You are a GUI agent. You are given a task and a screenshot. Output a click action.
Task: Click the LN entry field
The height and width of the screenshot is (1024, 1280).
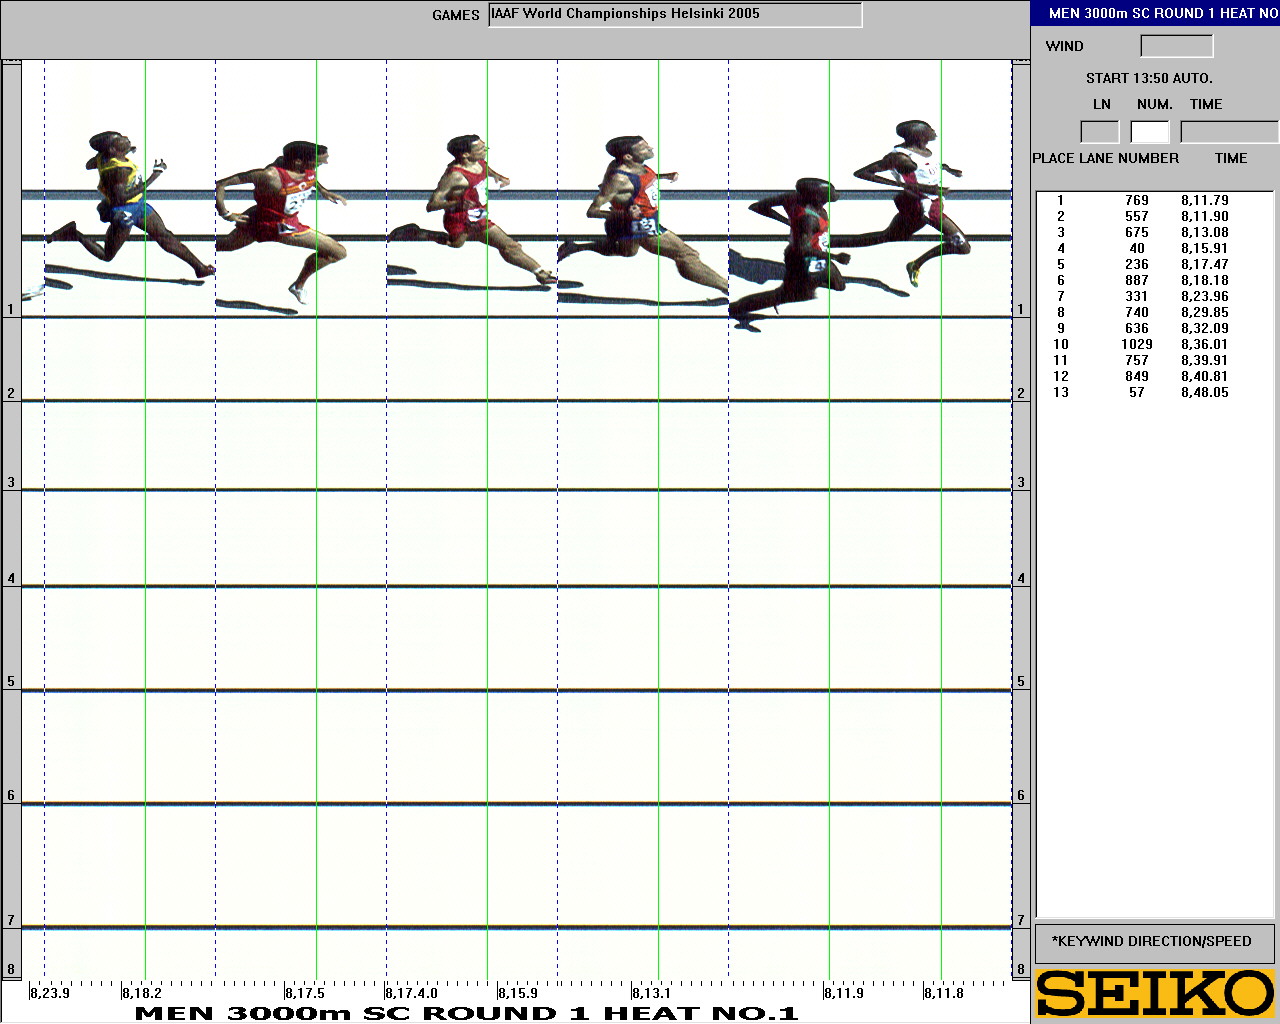point(1100,132)
